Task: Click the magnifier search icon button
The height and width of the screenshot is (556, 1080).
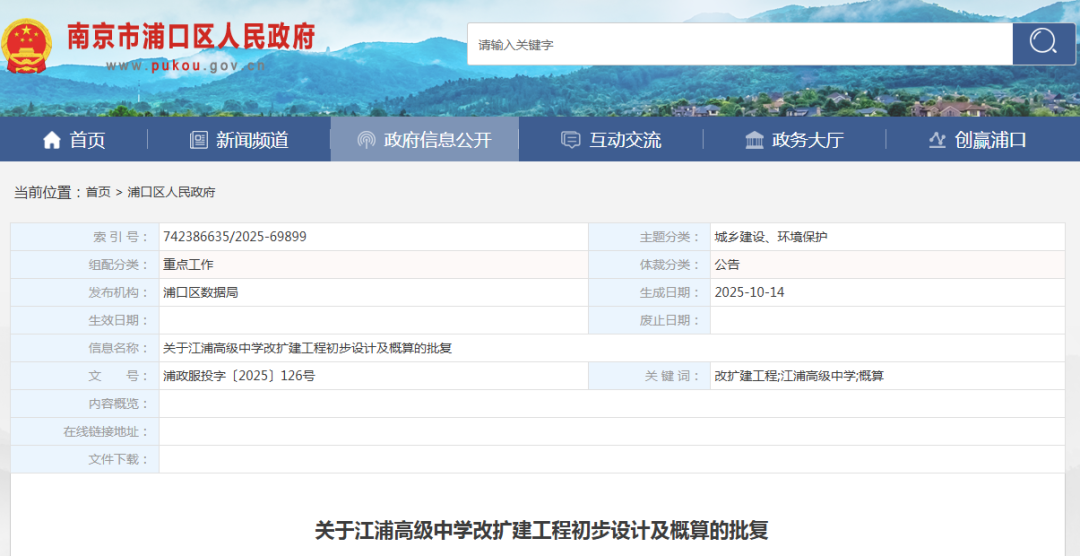Action: [1043, 42]
